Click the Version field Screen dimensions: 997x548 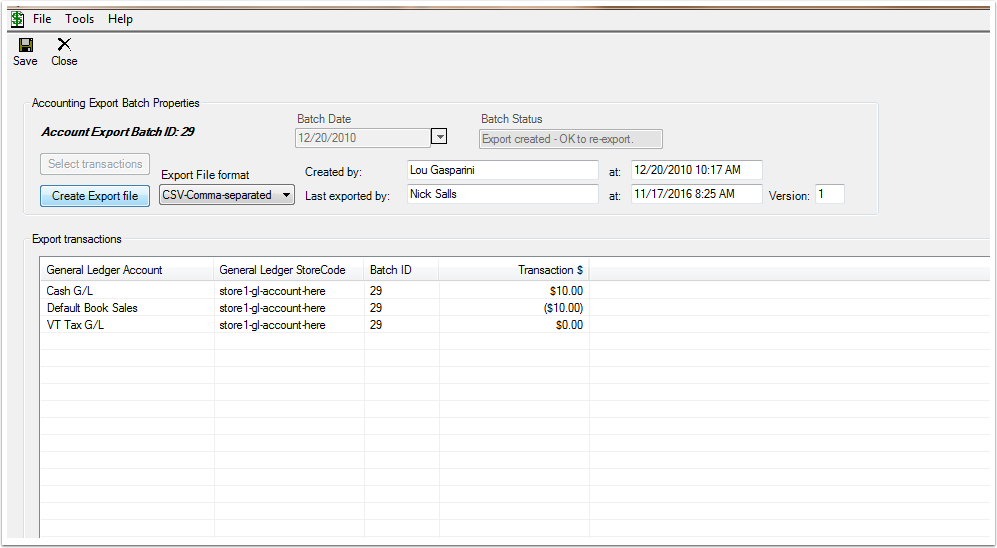(830, 194)
